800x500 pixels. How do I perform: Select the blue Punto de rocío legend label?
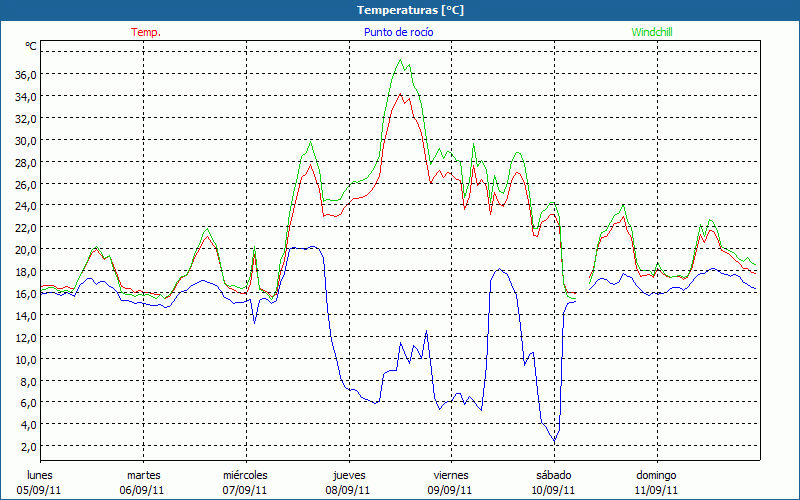(x=399, y=32)
